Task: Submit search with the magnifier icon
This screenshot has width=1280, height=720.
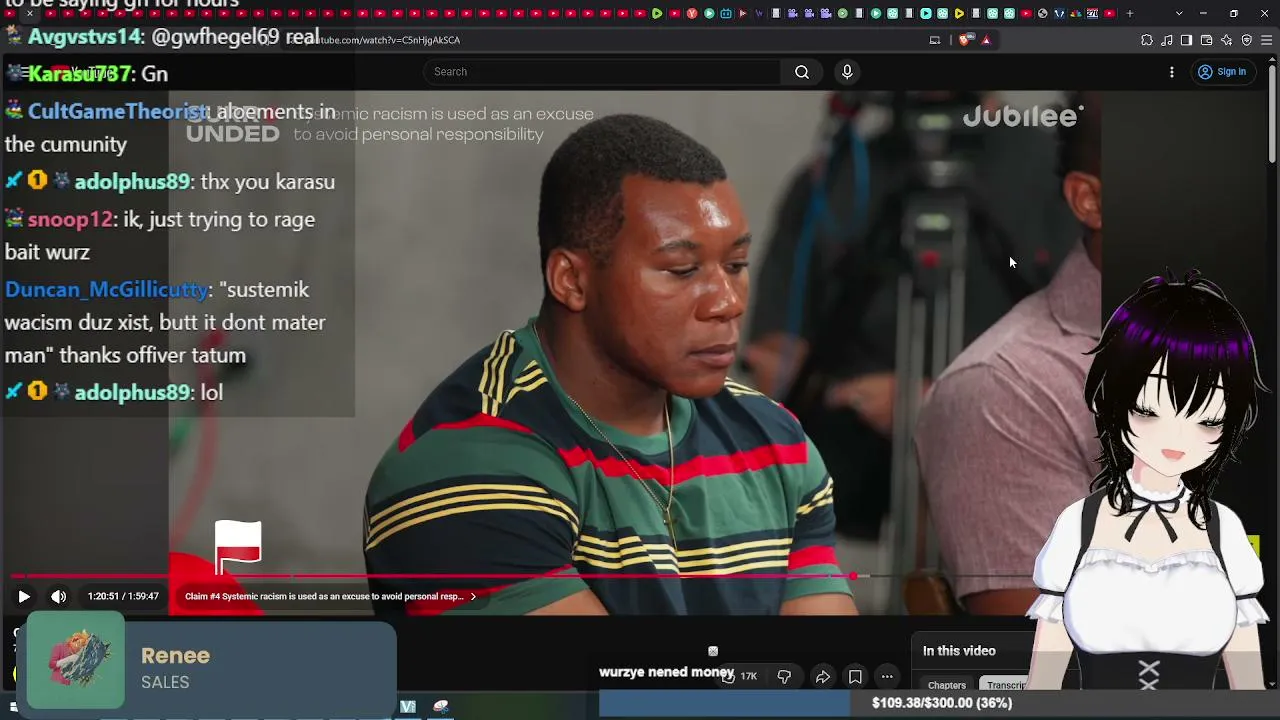Action: pyautogui.click(x=802, y=72)
